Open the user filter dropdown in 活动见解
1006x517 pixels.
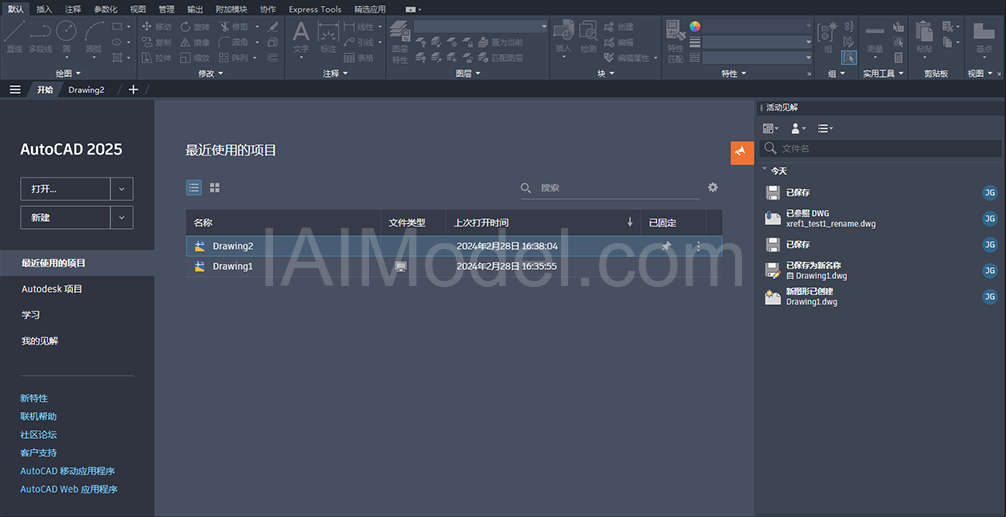pos(798,129)
